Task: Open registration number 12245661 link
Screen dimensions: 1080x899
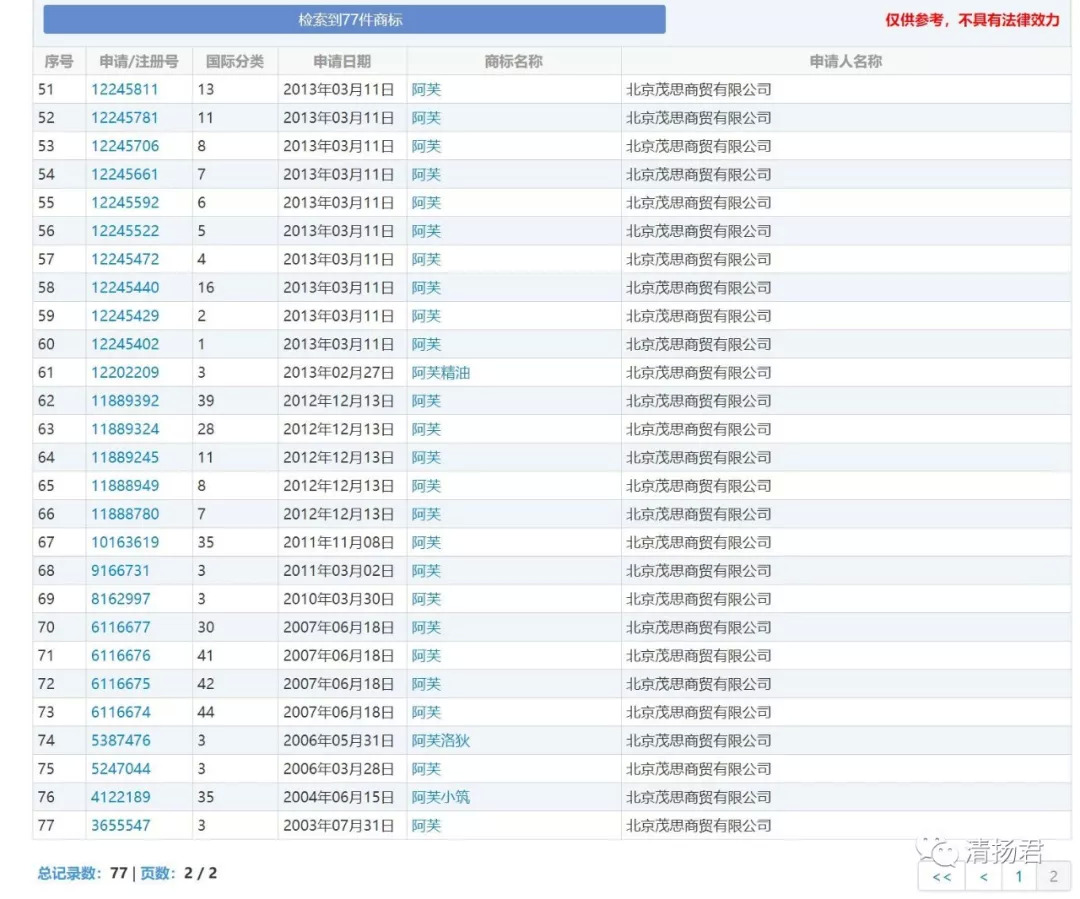Action: 125,174
